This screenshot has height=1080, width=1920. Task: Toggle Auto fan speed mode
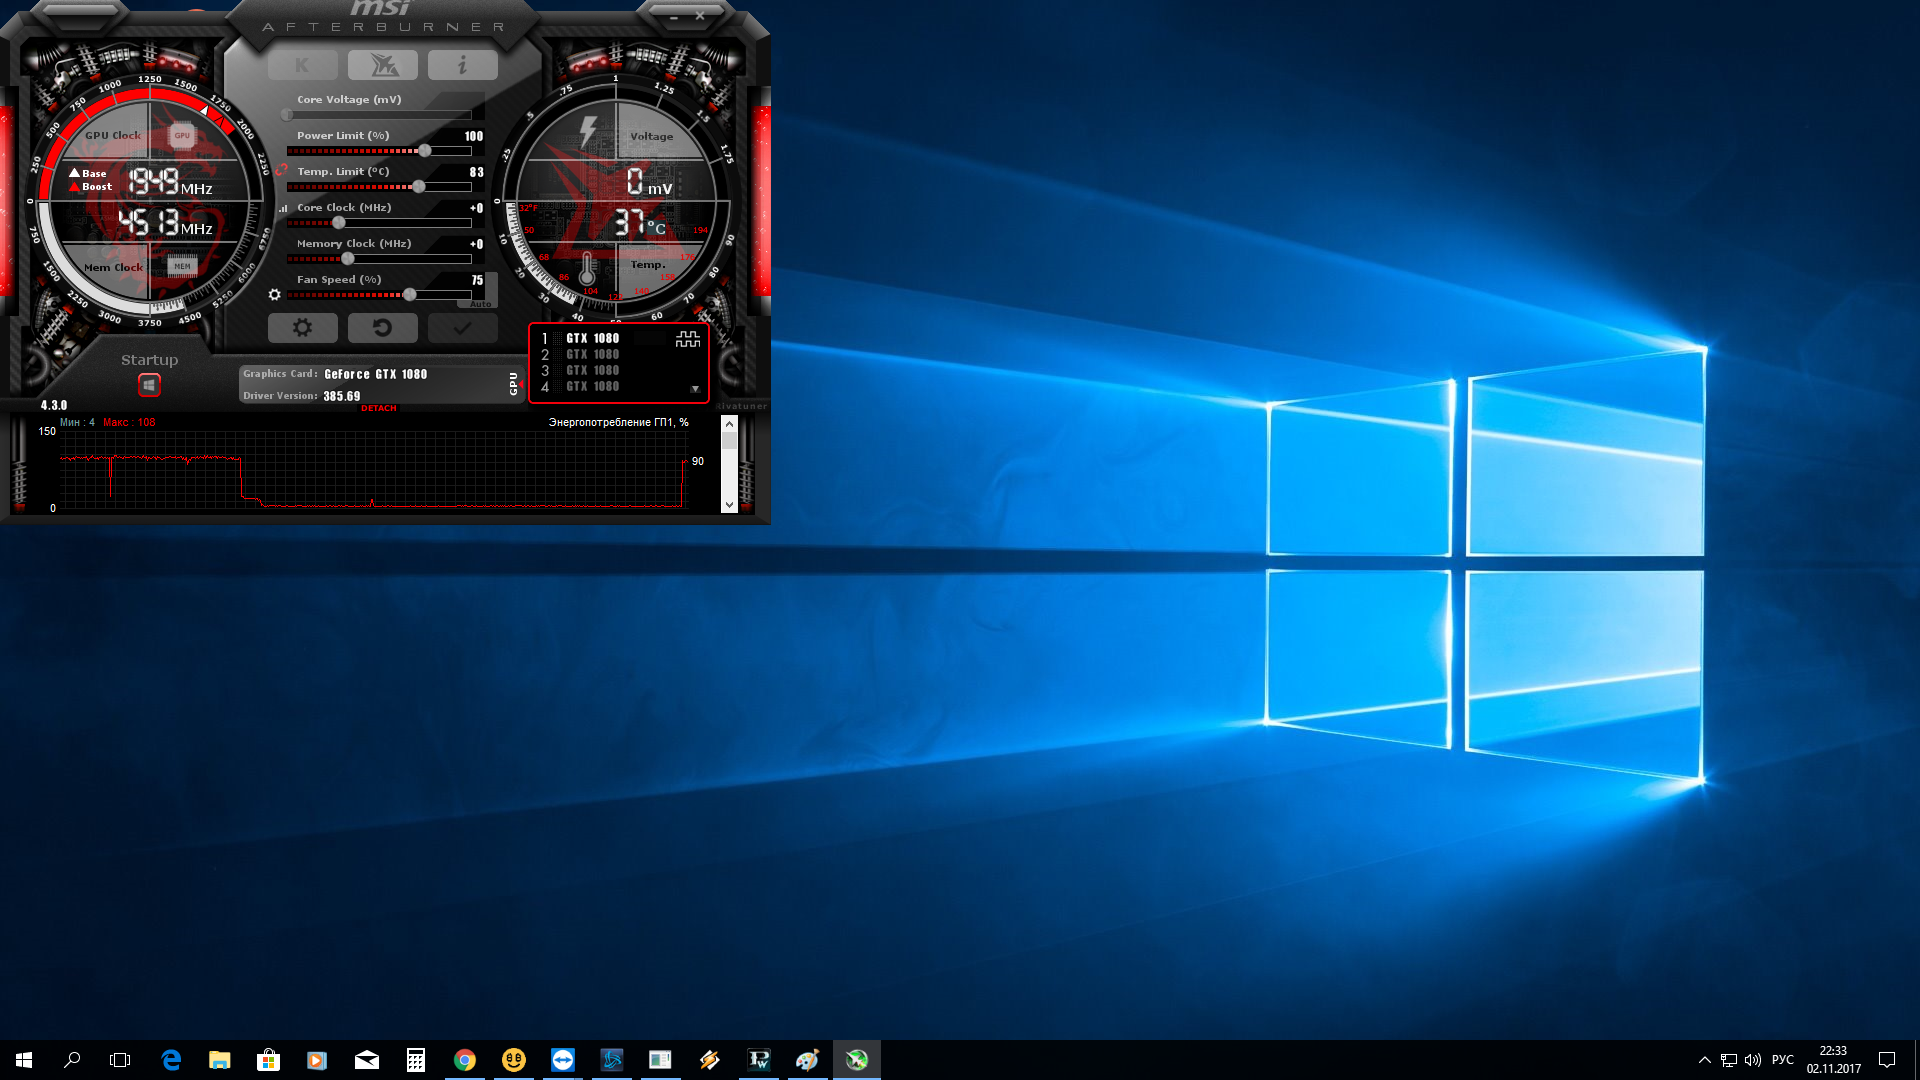click(x=481, y=304)
